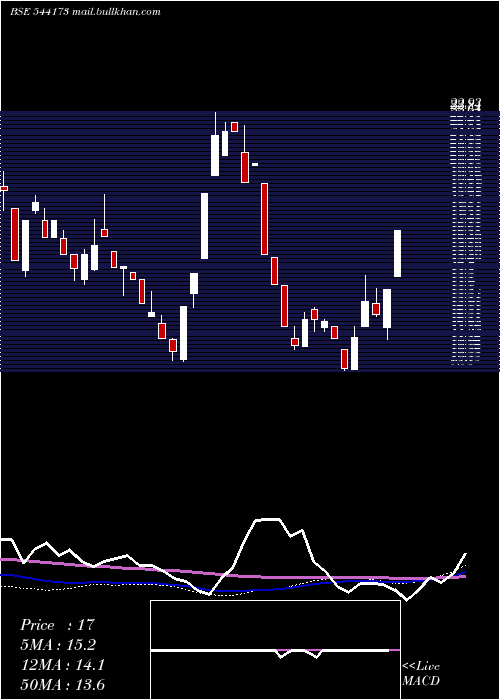Click the 'Price : 17' value
This screenshot has height=700, width=500.
[58, 625]
